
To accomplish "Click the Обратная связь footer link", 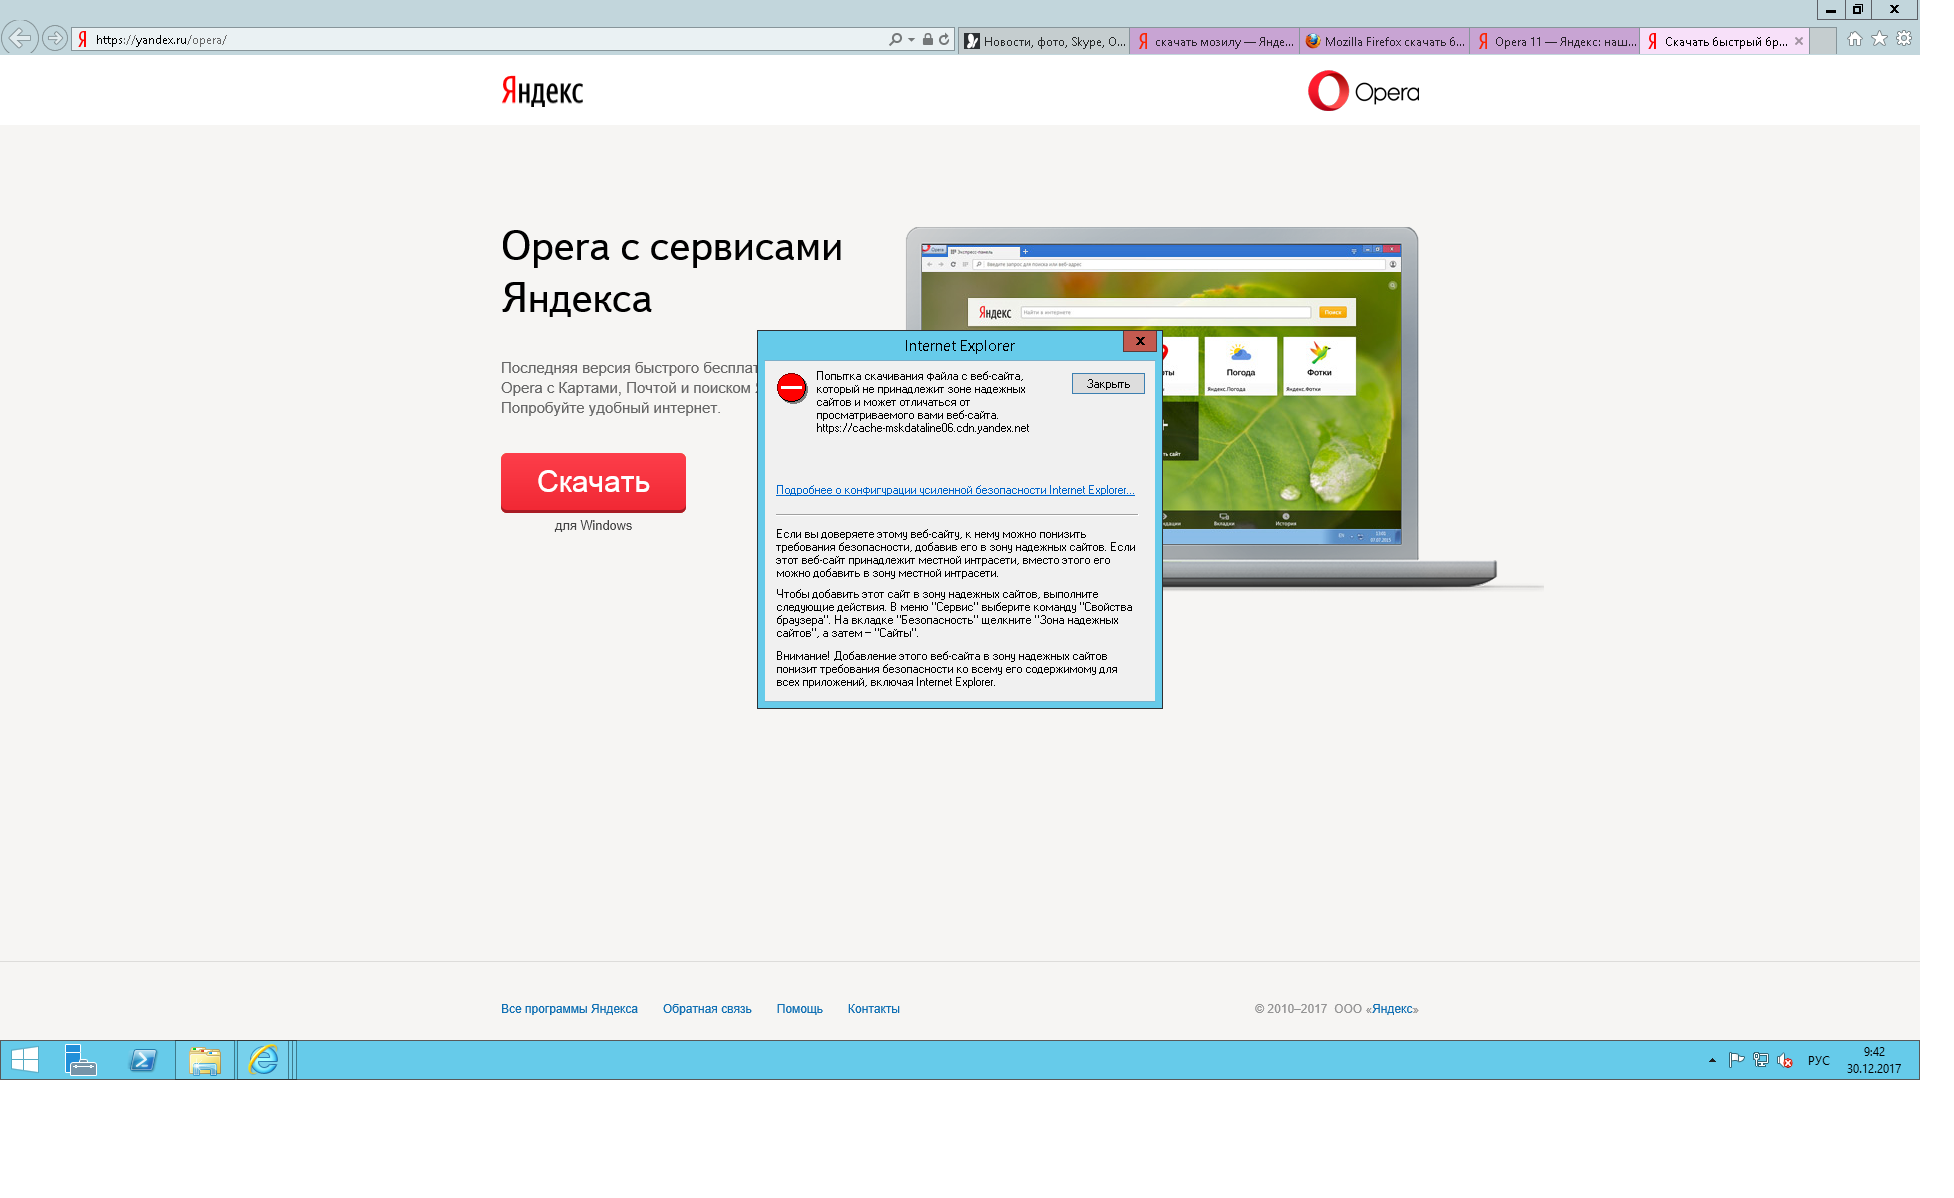I will click(x=706, y=1009).
